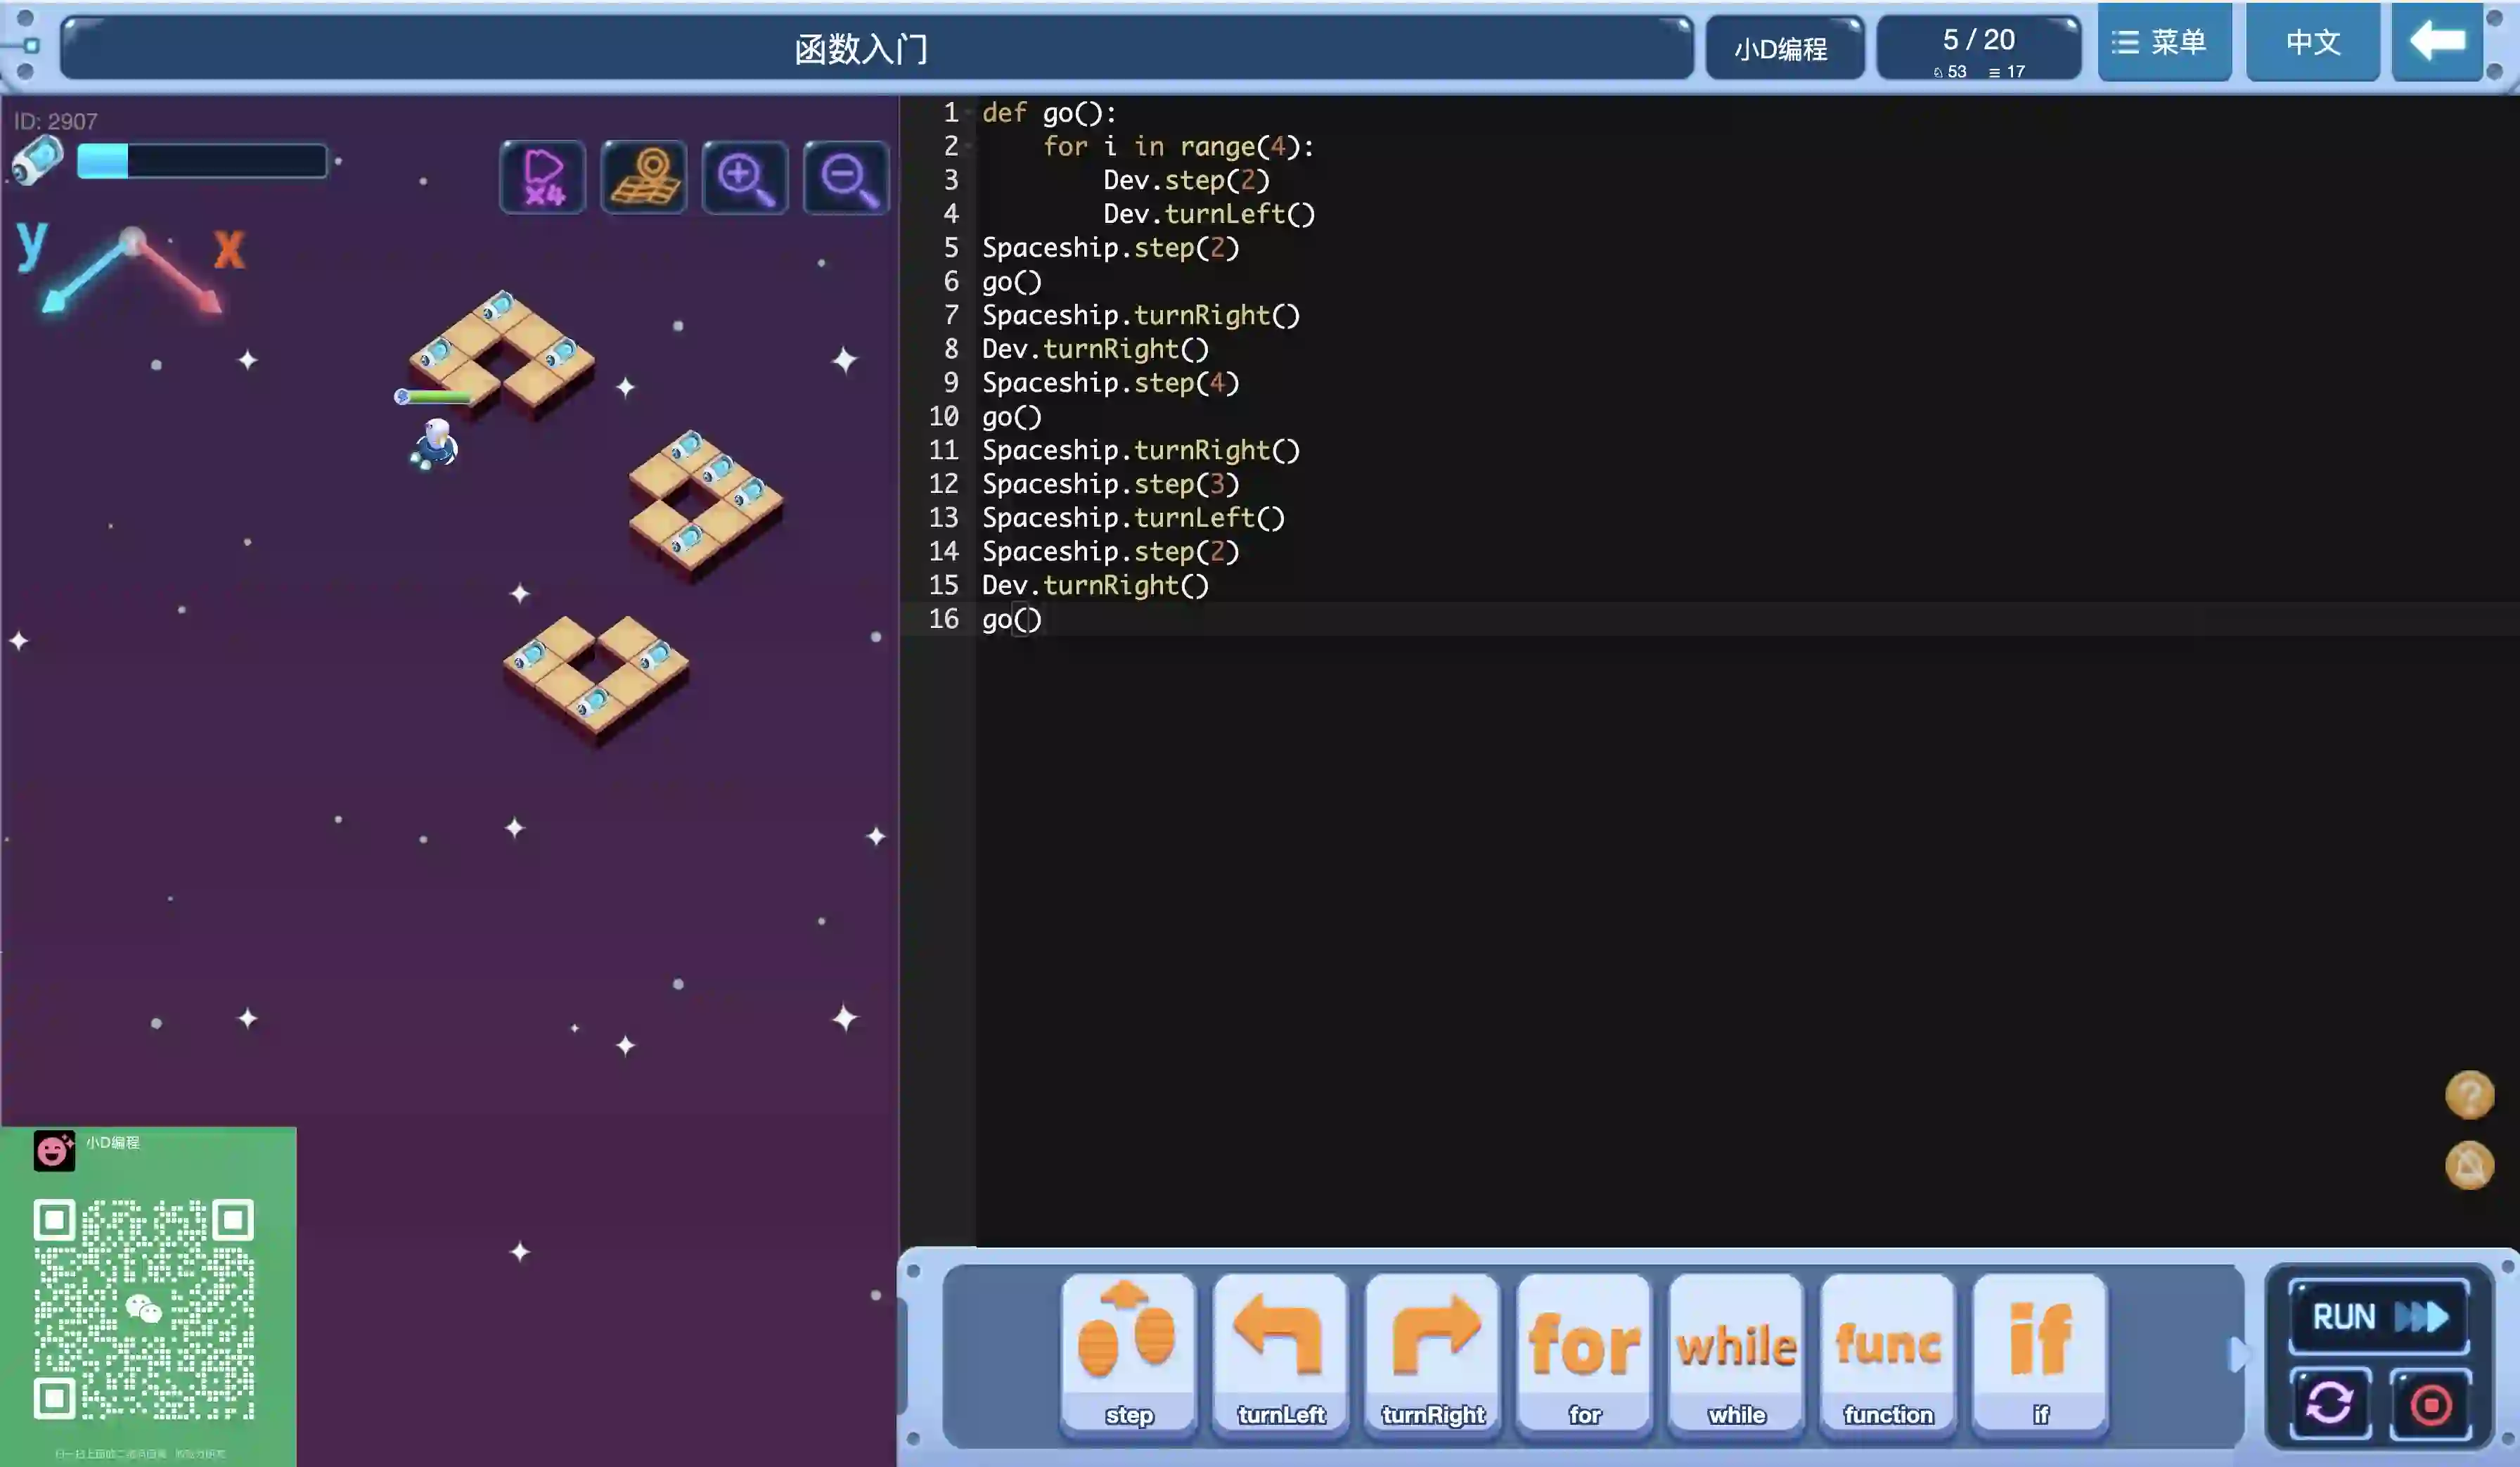
Task: Go back using the arrow button
Action: [2437, 42]
